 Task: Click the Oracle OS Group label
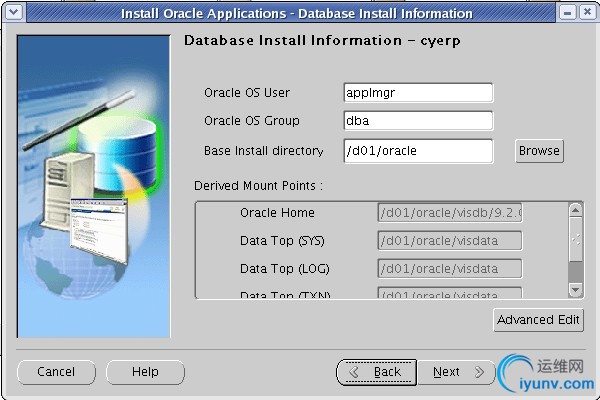coord(252,121)
